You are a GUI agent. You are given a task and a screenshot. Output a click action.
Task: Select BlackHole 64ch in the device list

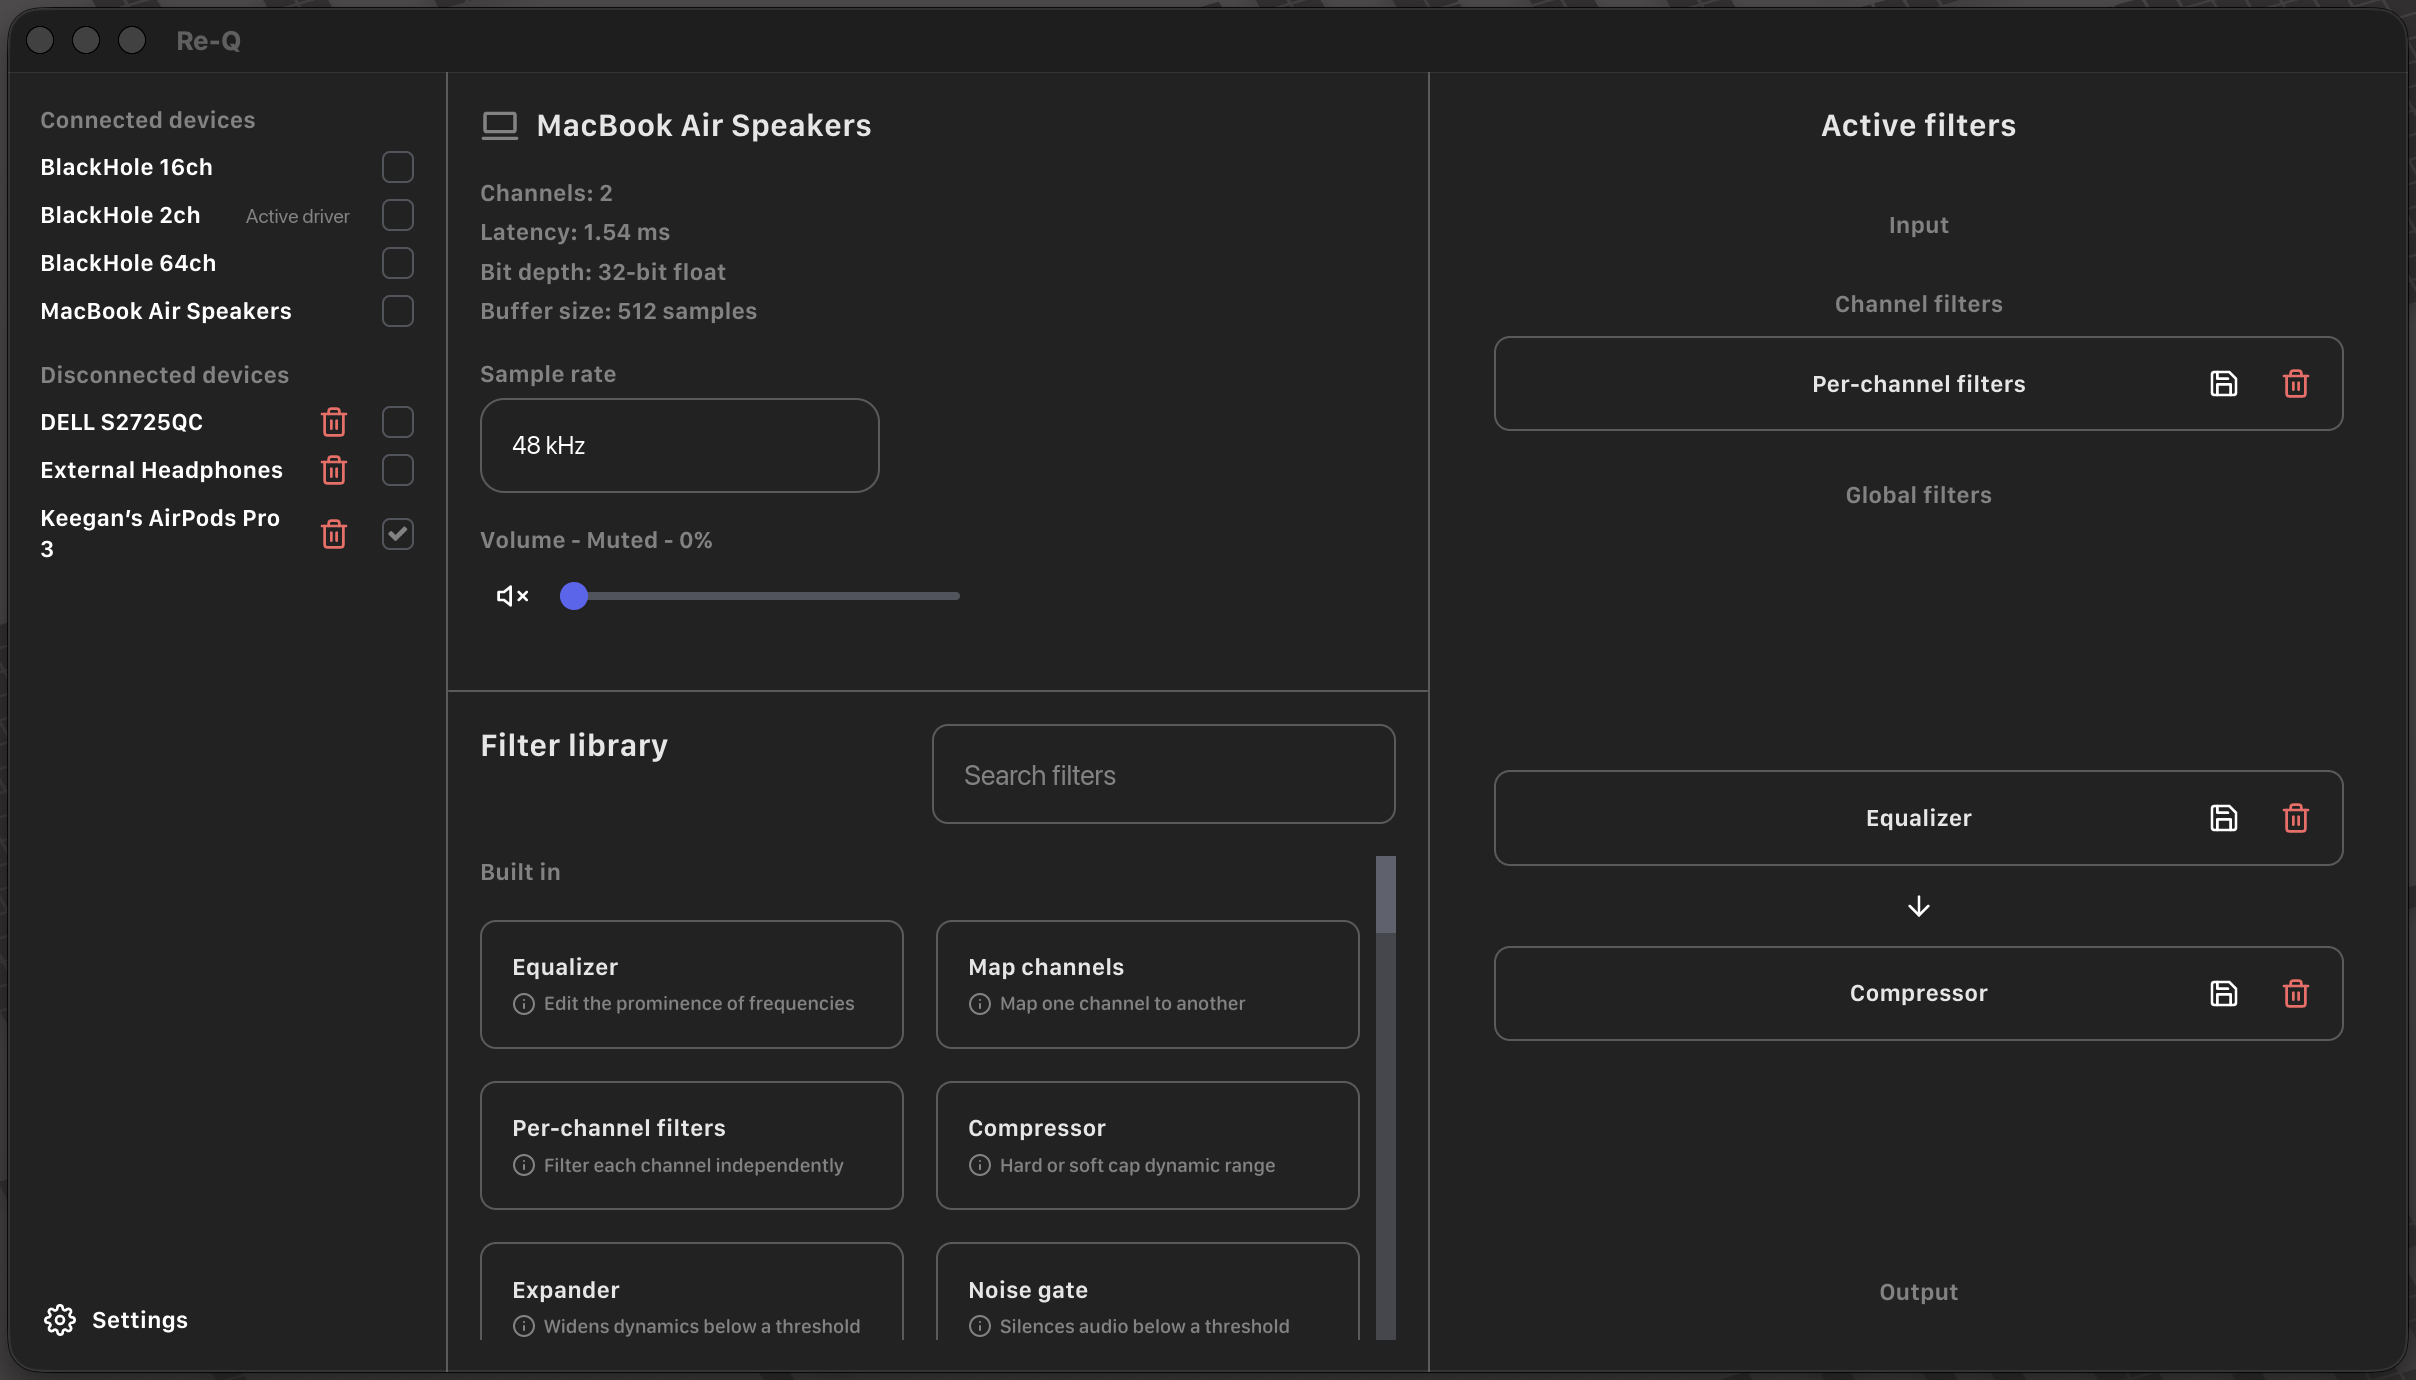pyautogui.click(x=128, y=263)
